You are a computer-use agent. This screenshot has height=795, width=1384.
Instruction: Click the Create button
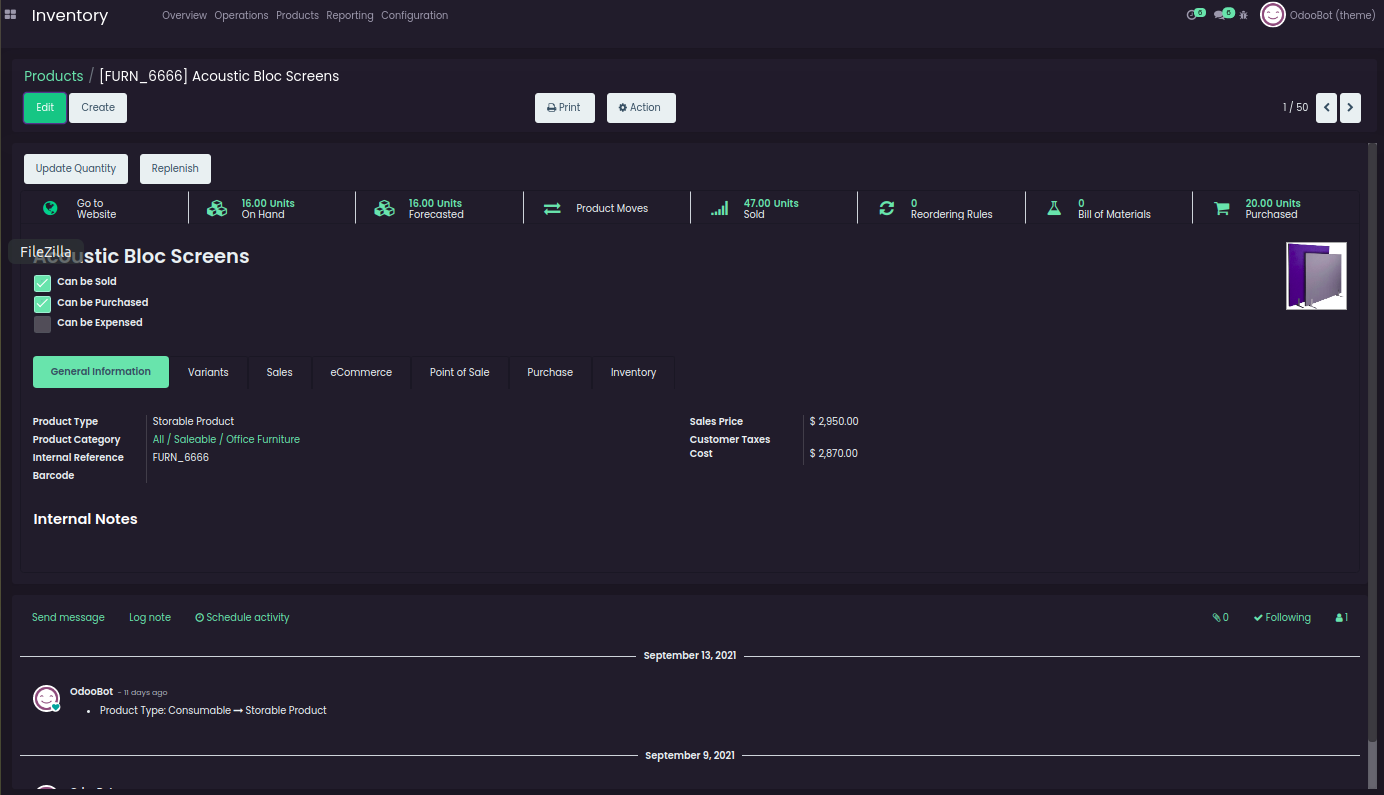(x=98, y=108)
